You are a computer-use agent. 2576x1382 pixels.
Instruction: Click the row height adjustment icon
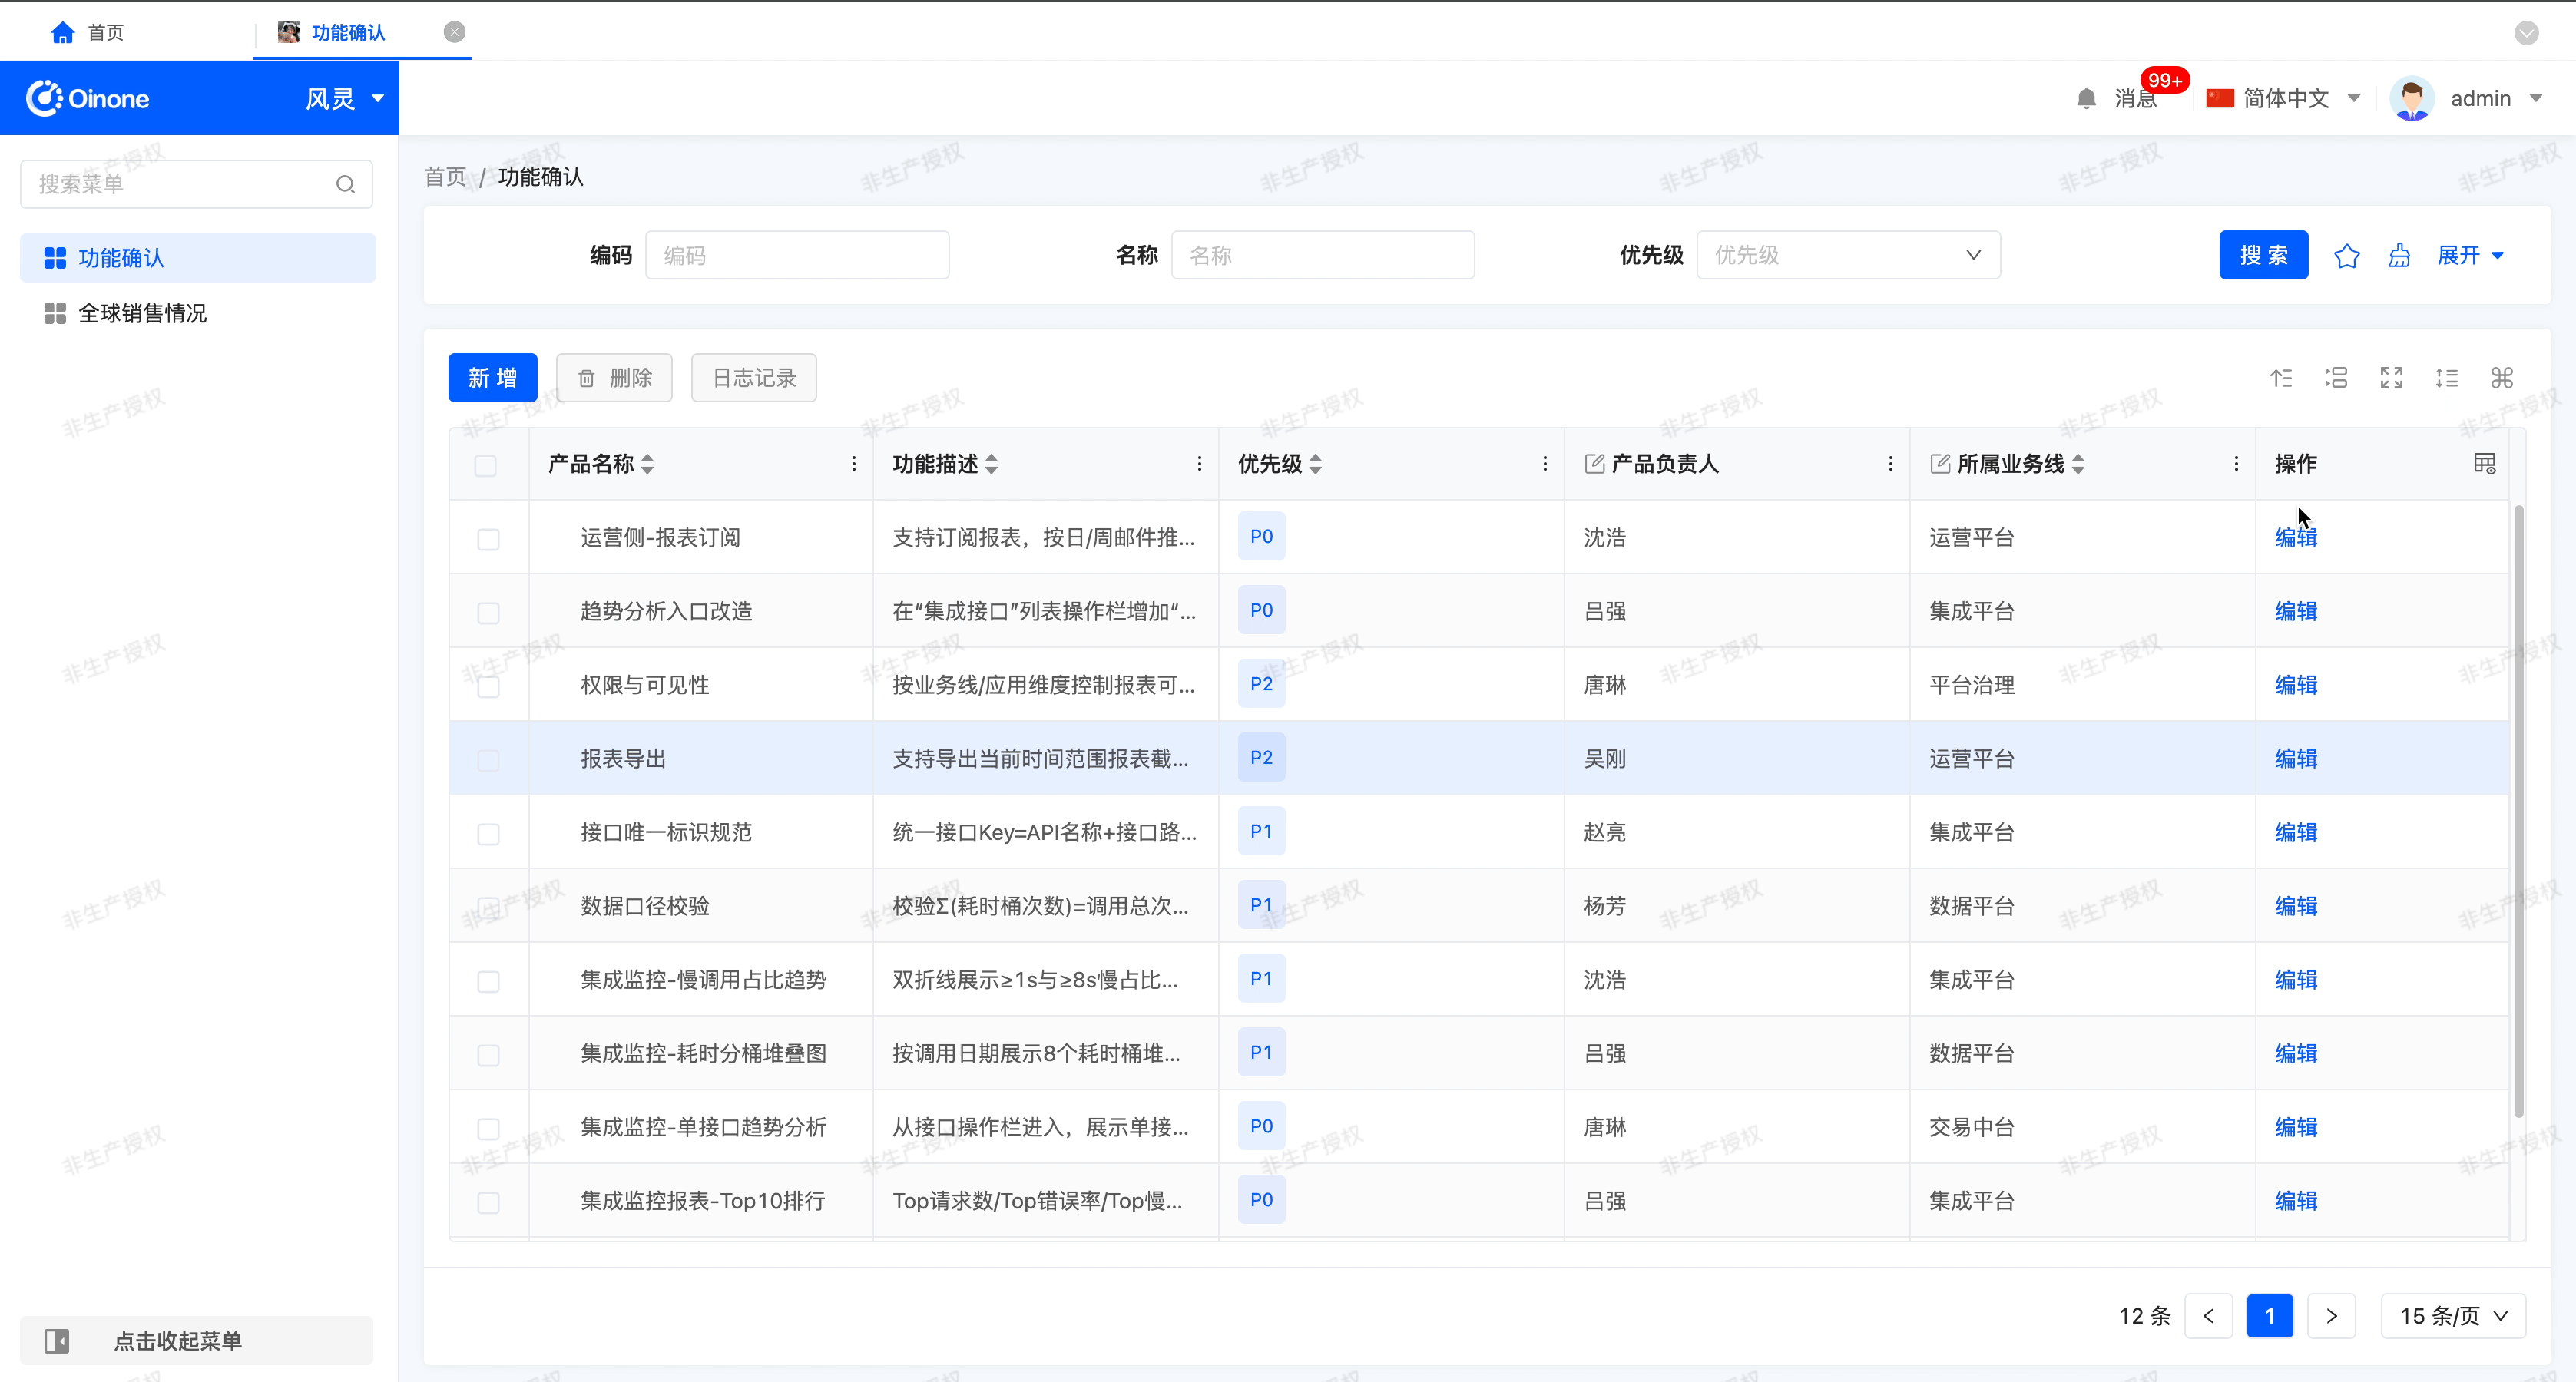click(x=2446, y=378)
